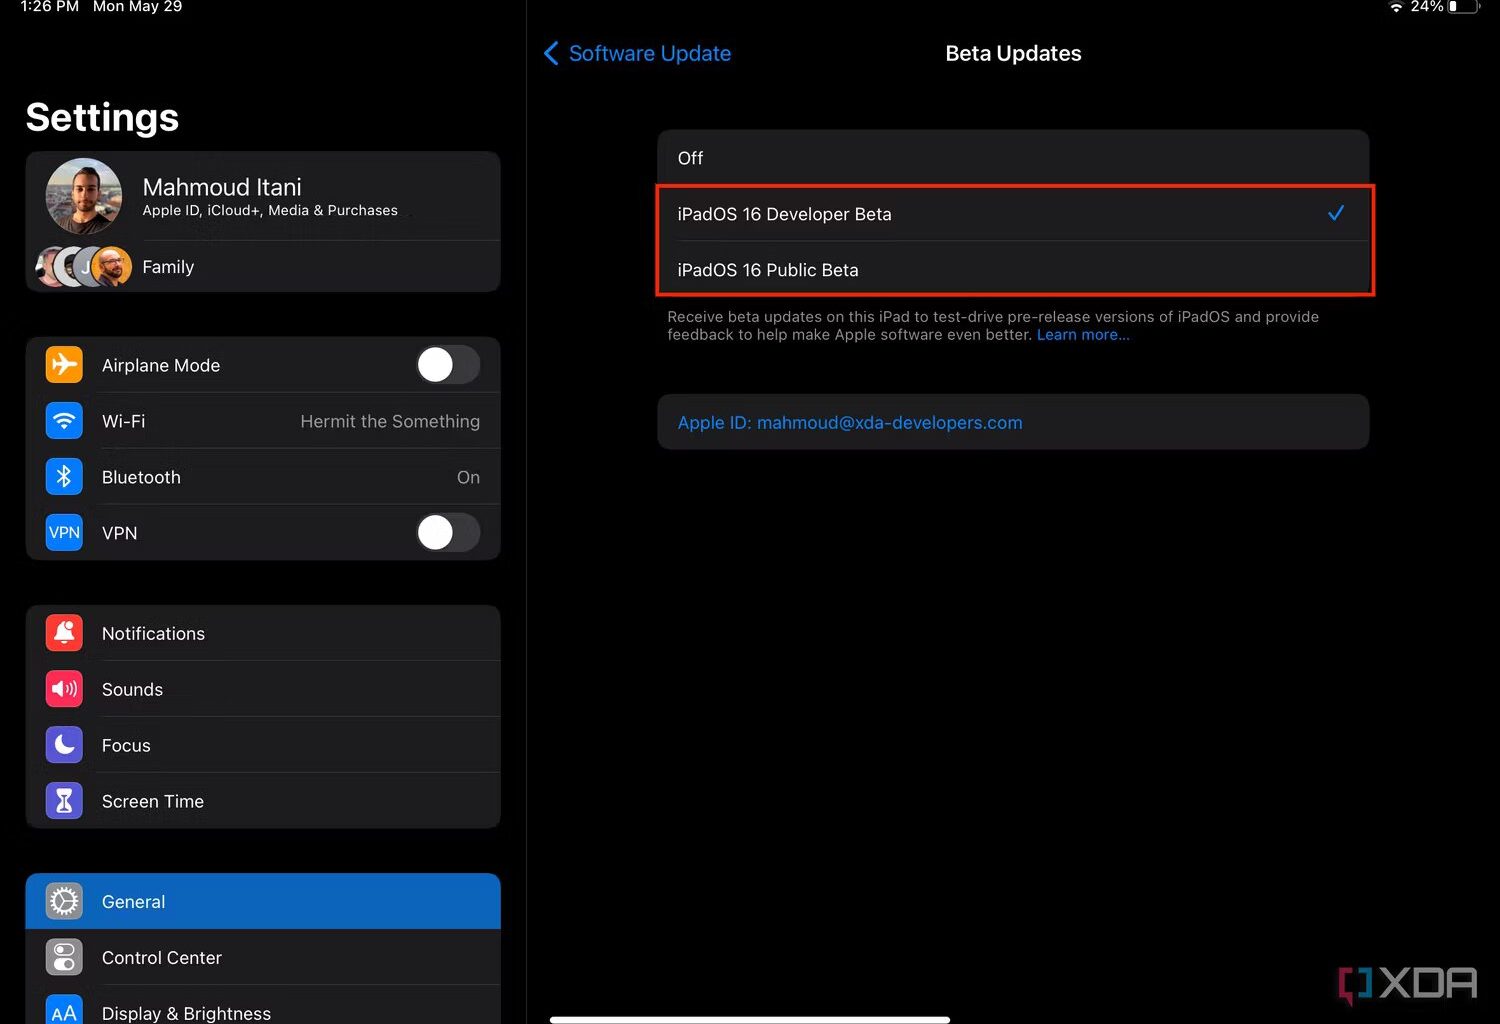Tap the Beta Updates title
The height and width of the screenshot is (1024, 1500).
coord(1013,53)
